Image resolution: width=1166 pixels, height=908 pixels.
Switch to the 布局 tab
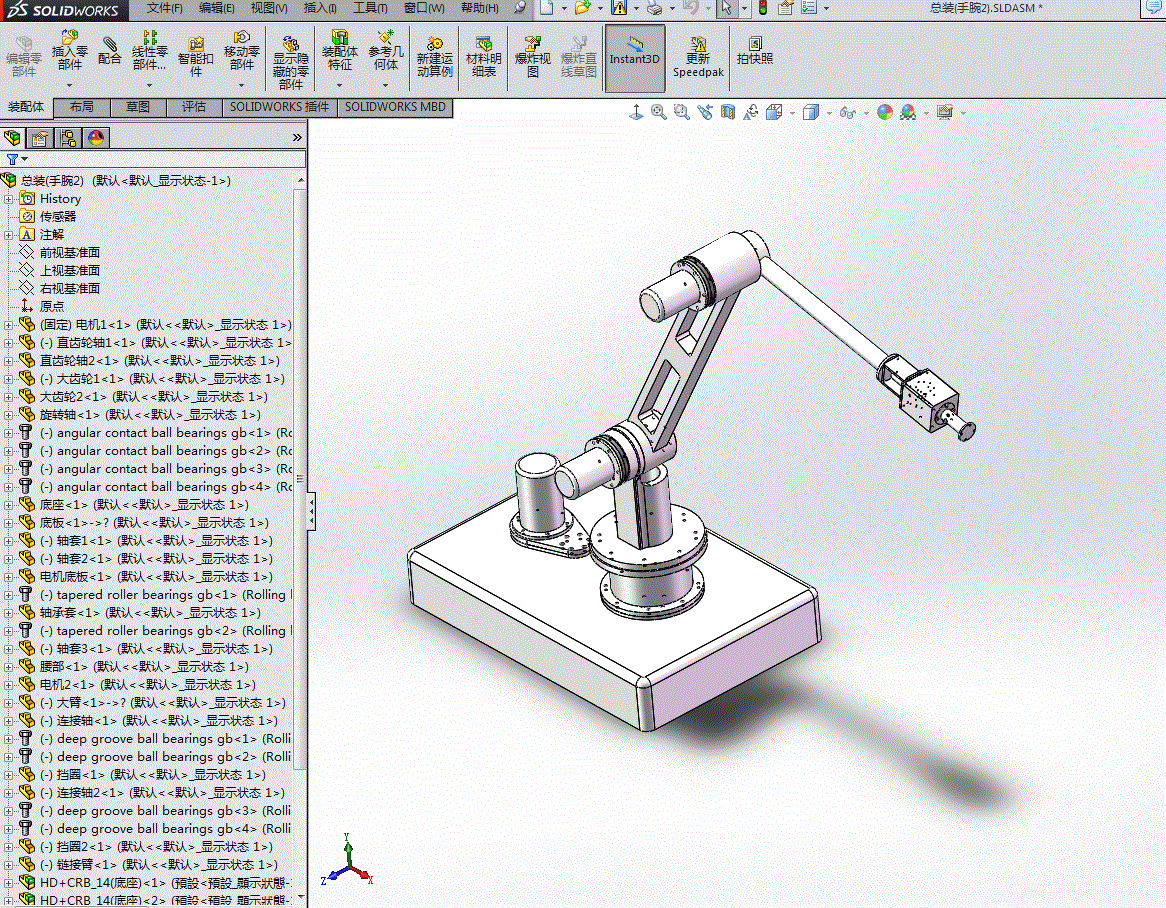(x=82, y=107)
